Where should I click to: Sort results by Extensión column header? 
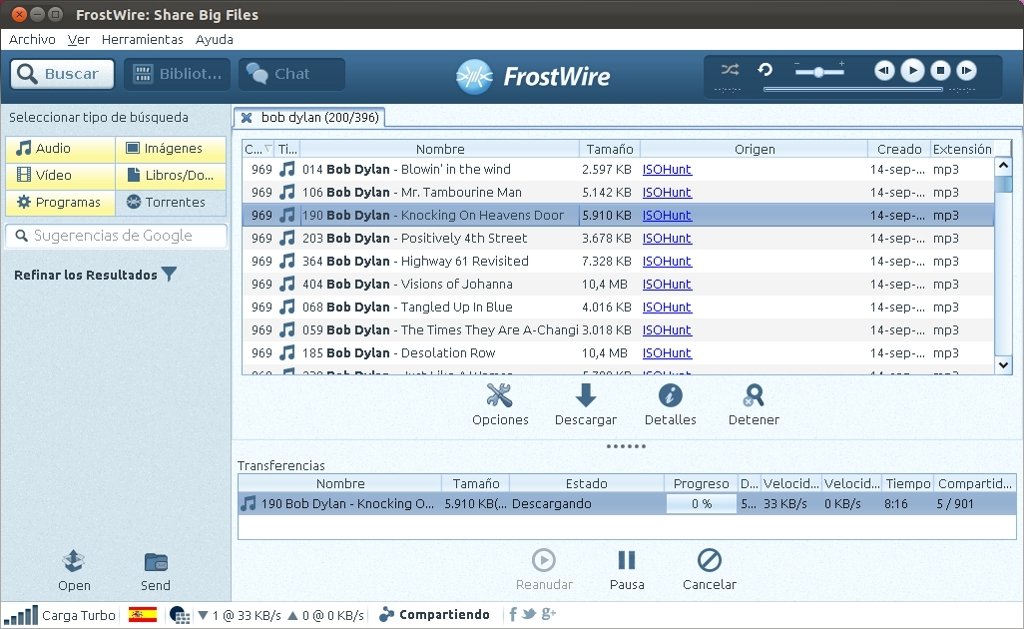(962, 149)
